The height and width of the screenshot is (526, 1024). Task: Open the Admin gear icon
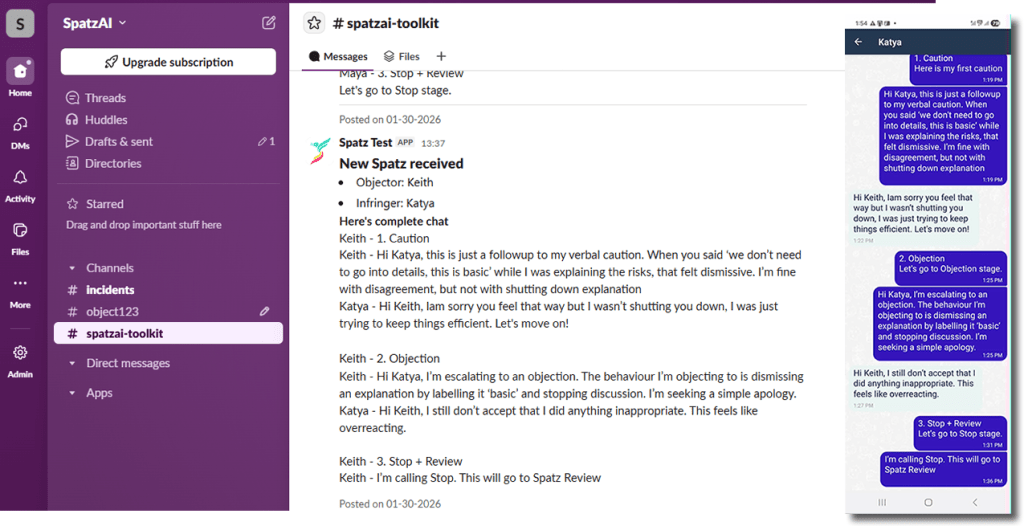coord(20,353)
